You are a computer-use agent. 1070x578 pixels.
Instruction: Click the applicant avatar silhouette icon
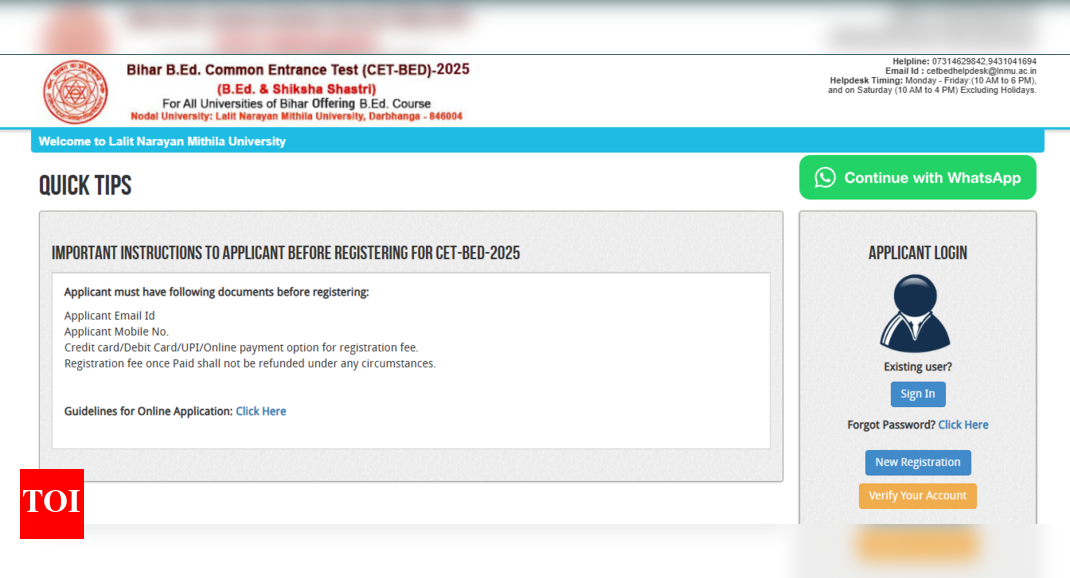(x=915, y=313)
